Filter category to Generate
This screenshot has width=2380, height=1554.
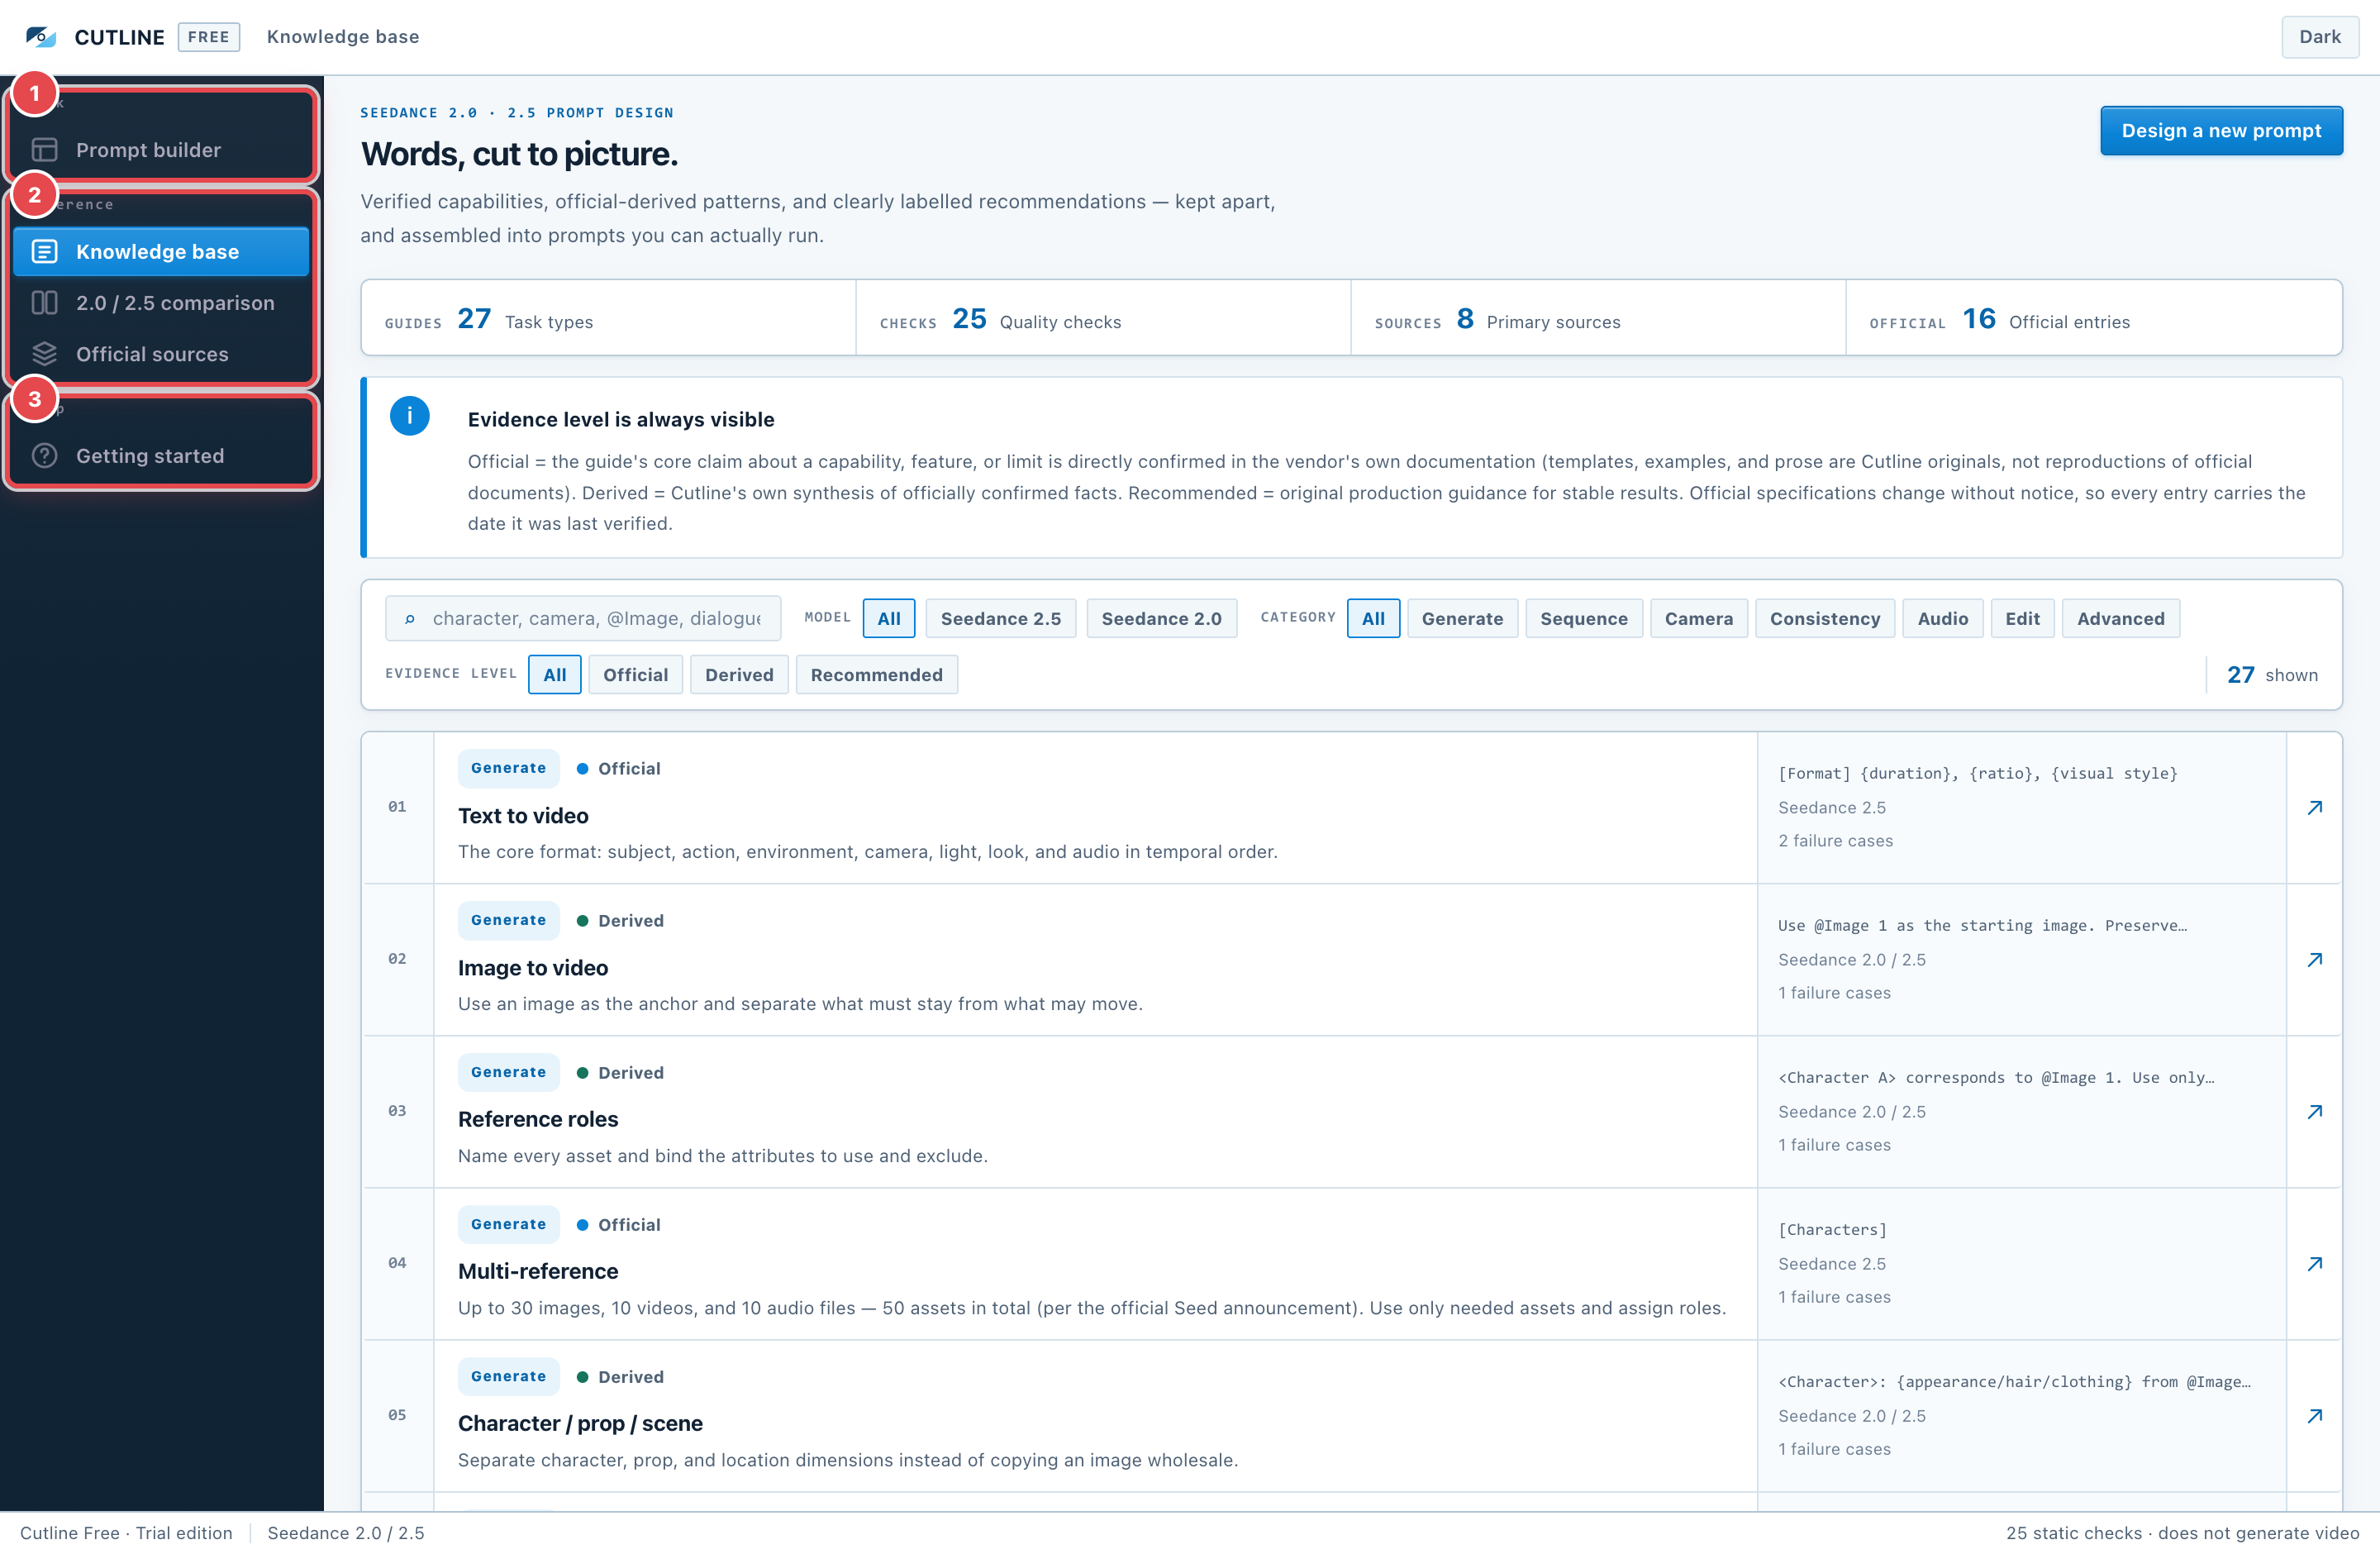point(1462,619)
